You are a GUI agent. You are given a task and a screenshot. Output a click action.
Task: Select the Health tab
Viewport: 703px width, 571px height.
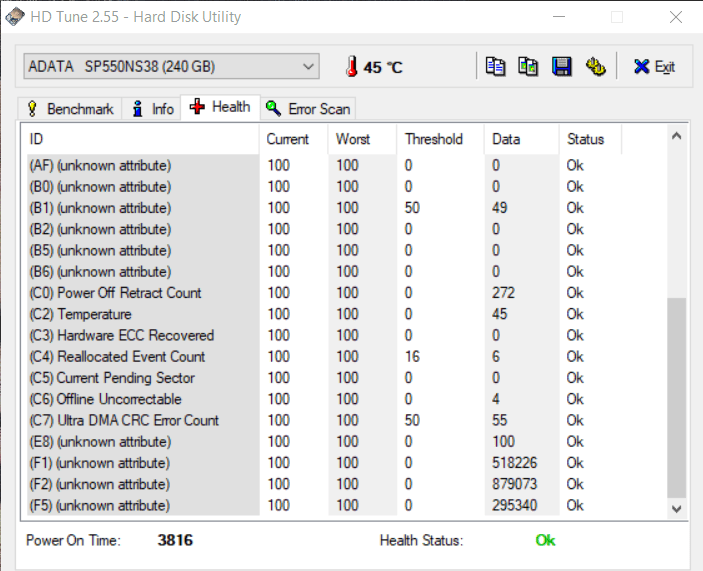point(220,107)
